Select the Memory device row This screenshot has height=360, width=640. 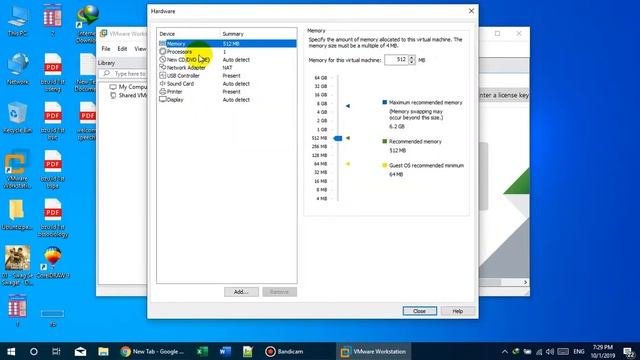tap(227, 44)
